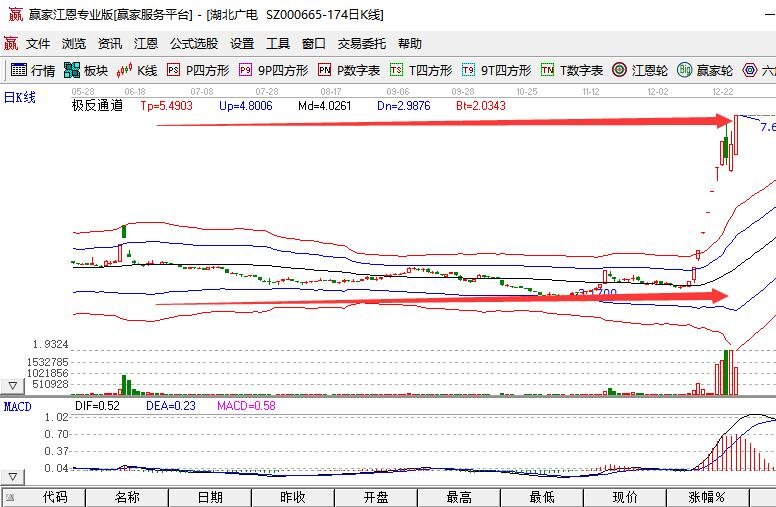Select 行情 toolbar label
Image resolution: width=776 pixels, height=507 pixels.
(43, 71)
